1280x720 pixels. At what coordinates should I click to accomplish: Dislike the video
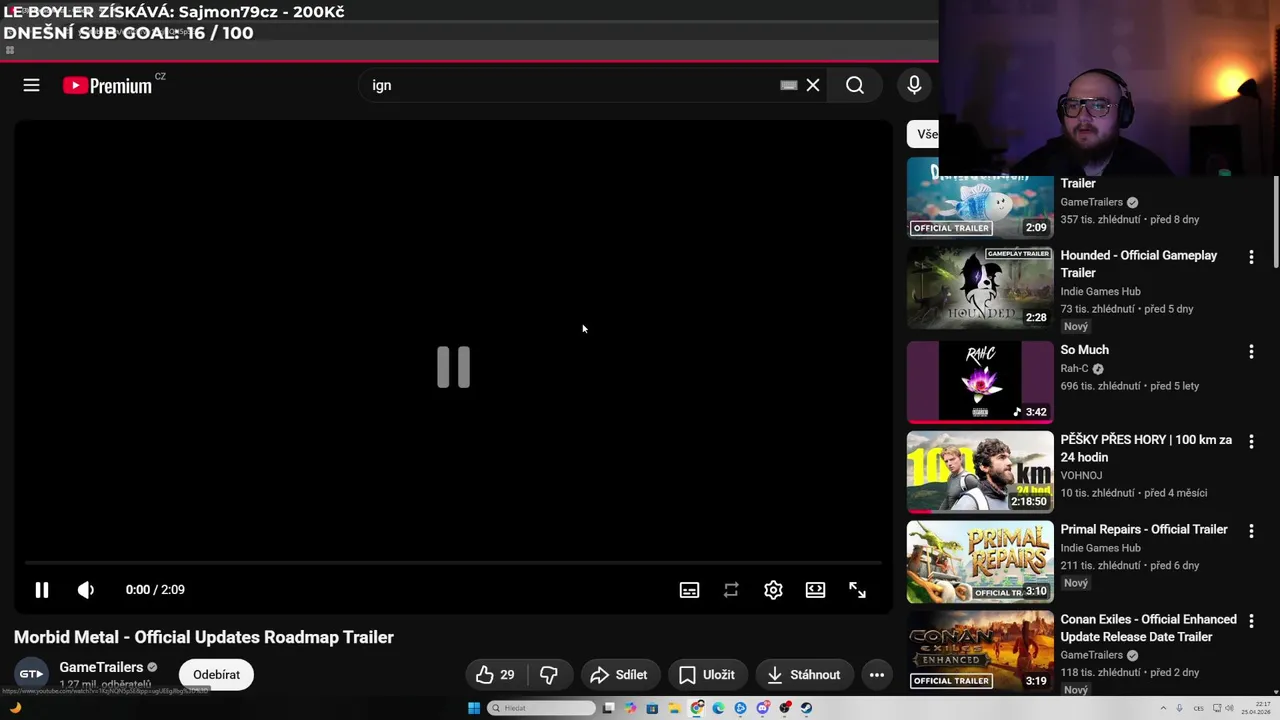[x=549, y=675]
